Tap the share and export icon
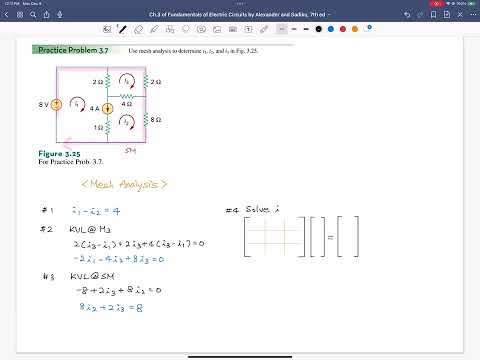The height and width of the screenshot is (360, 480). (47, 15)
